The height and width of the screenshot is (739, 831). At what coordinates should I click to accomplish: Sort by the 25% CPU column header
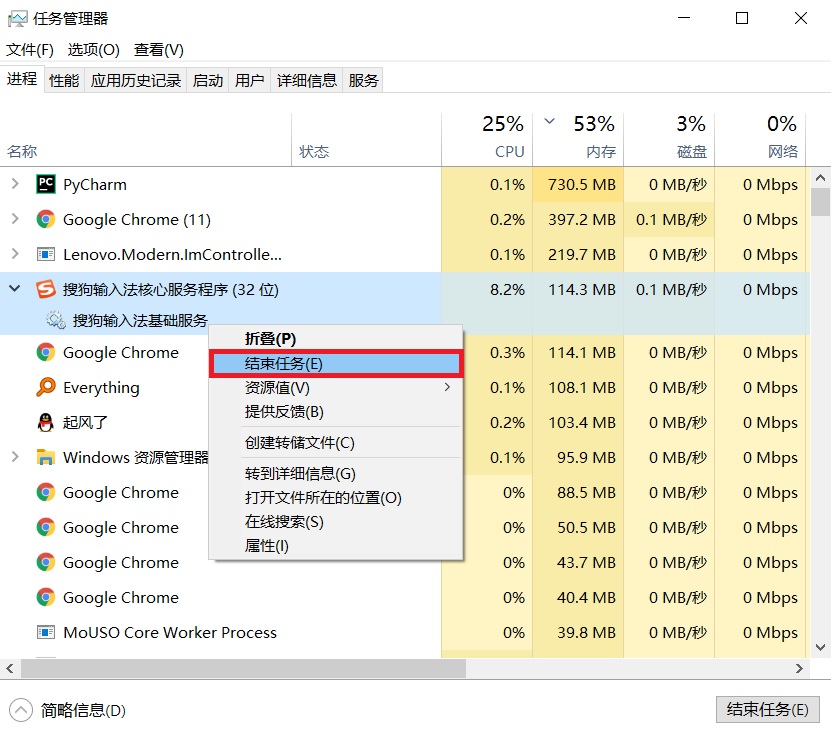point(487,140)
